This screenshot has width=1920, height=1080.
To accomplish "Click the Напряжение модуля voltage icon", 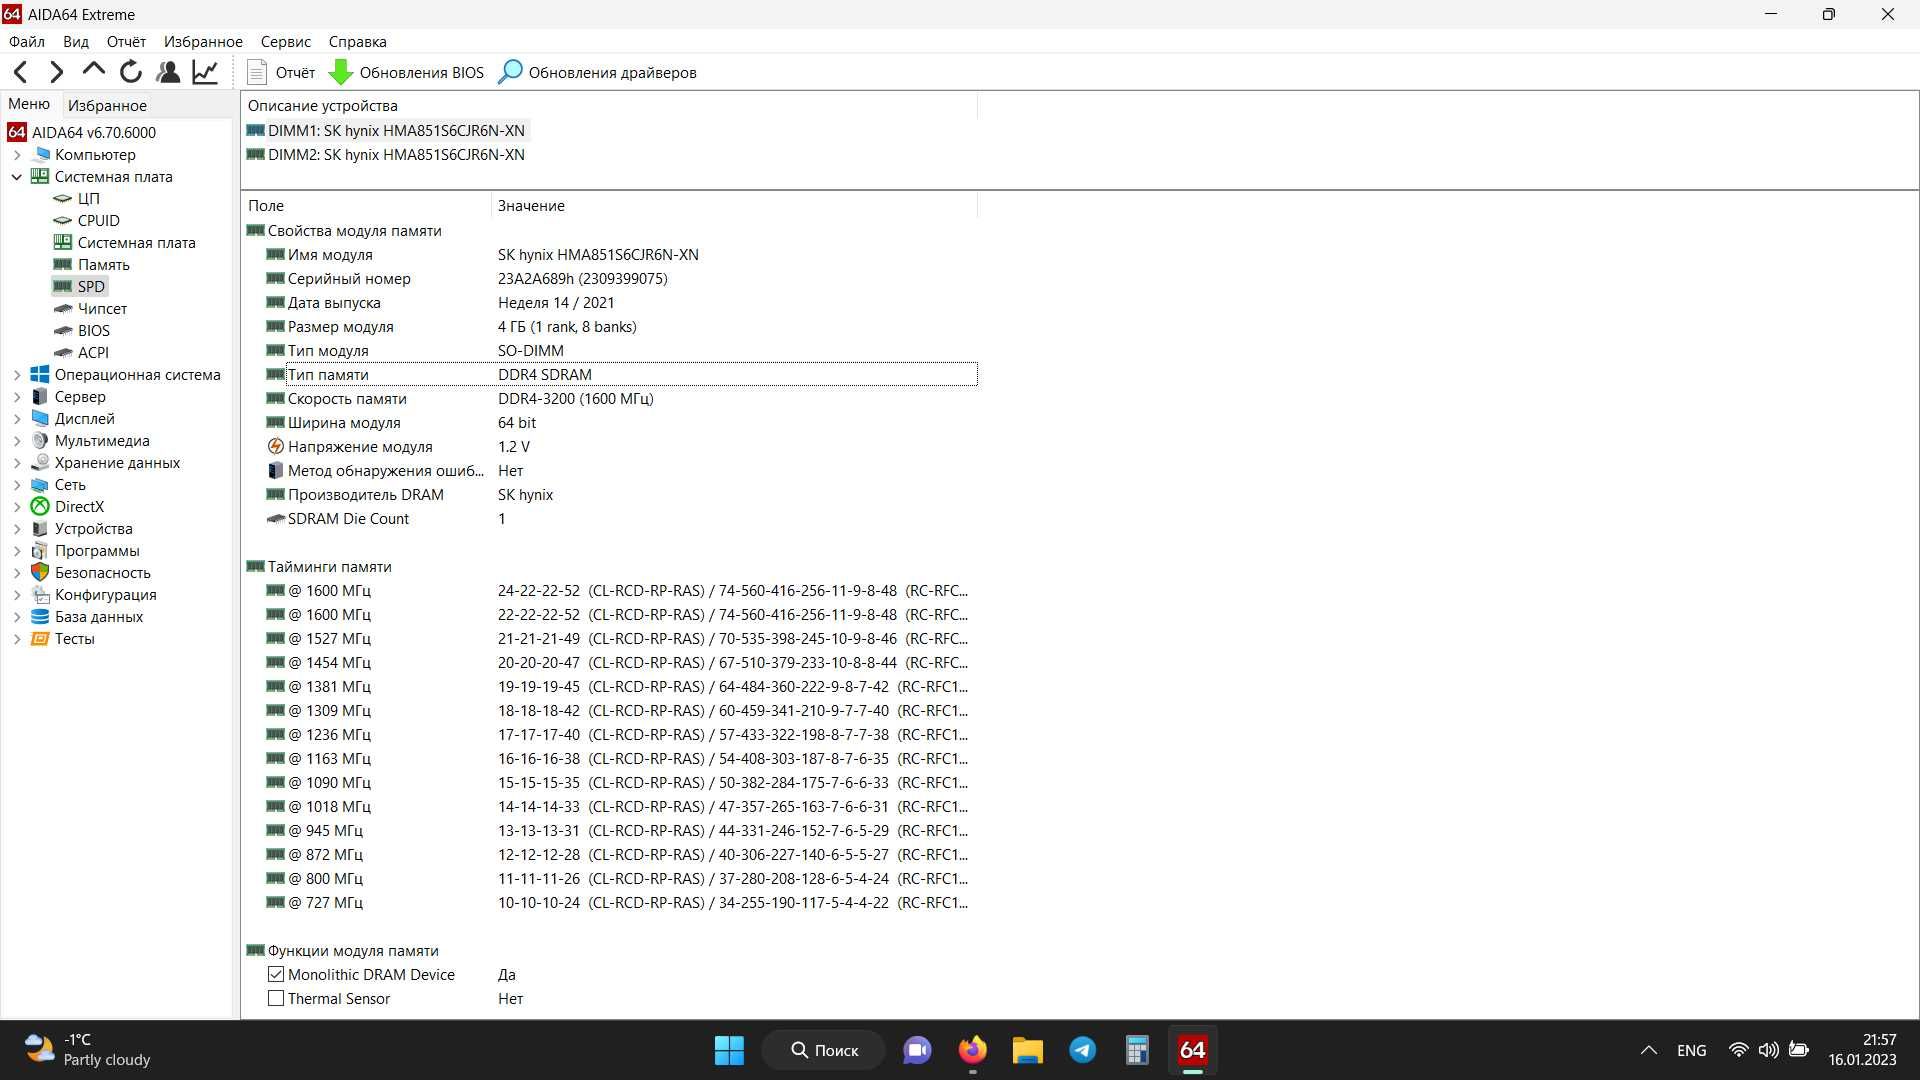I will 276,447.
